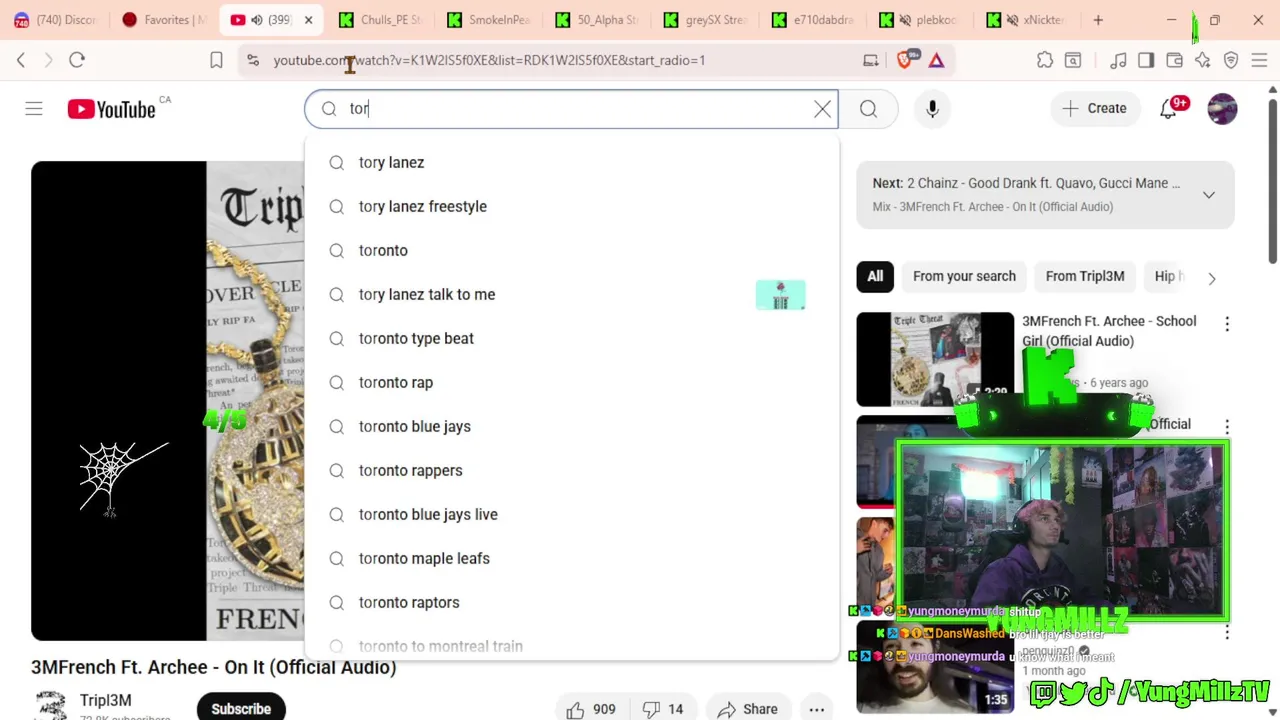This screenshot has height=720, width=1280.
Task: Open the tab search icon
Action: point(1073,60)
